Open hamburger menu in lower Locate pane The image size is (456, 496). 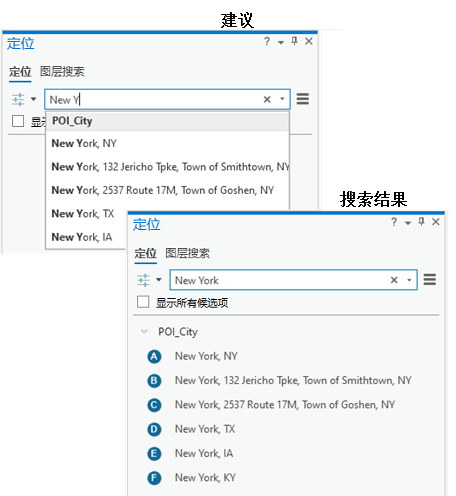(430, 279)
